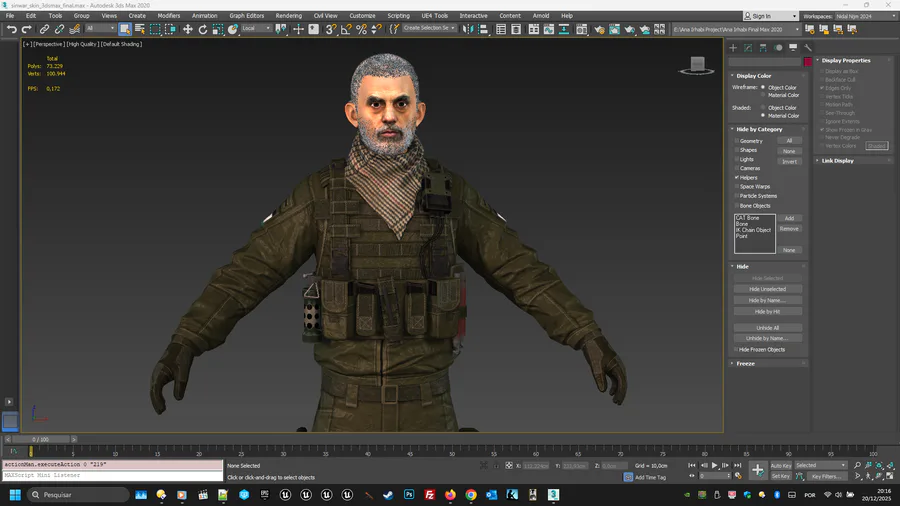The height and width of the screenshot is (506, 900).
Task: Open the Key Filters button
Action: 826,476
